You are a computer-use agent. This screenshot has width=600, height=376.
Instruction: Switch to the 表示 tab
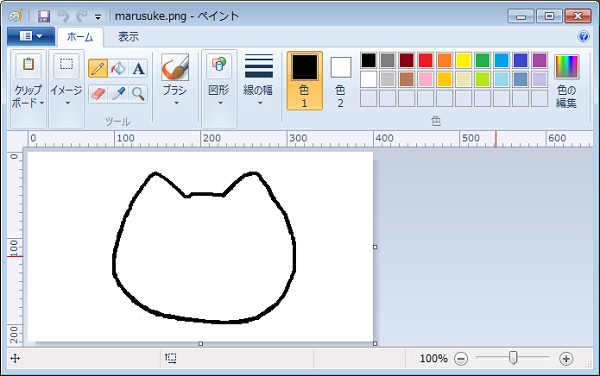pyautogui.click(x=129, y=37)
